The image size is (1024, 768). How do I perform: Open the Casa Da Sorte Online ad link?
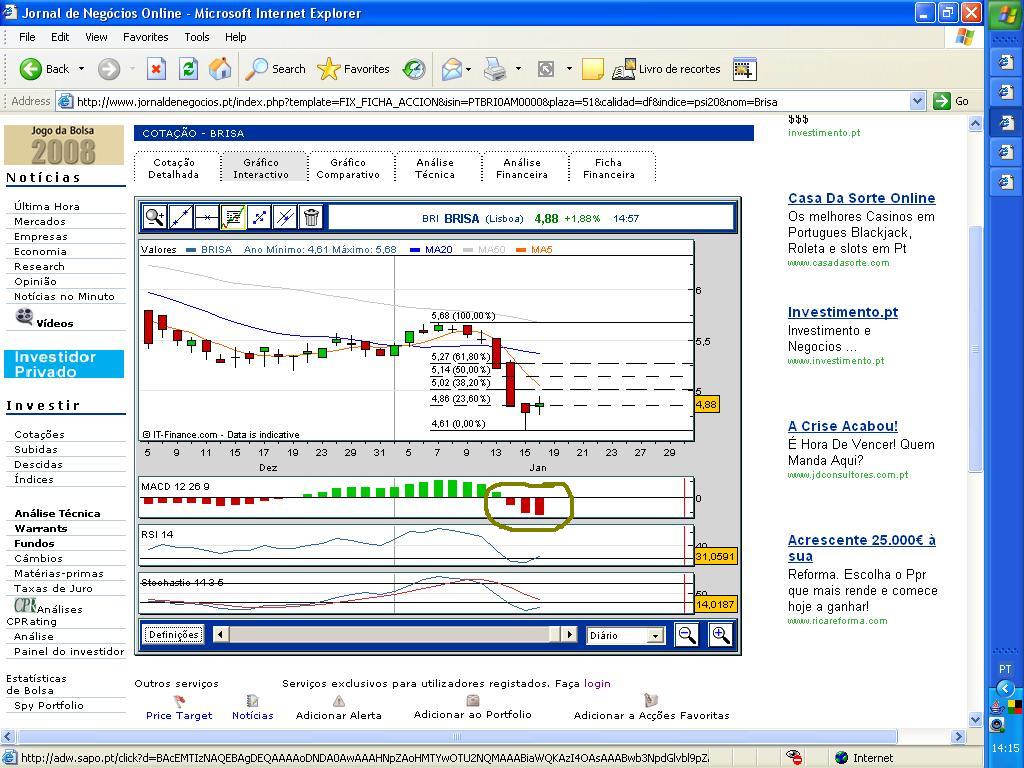pyautogui.click(x=861, y=198)
